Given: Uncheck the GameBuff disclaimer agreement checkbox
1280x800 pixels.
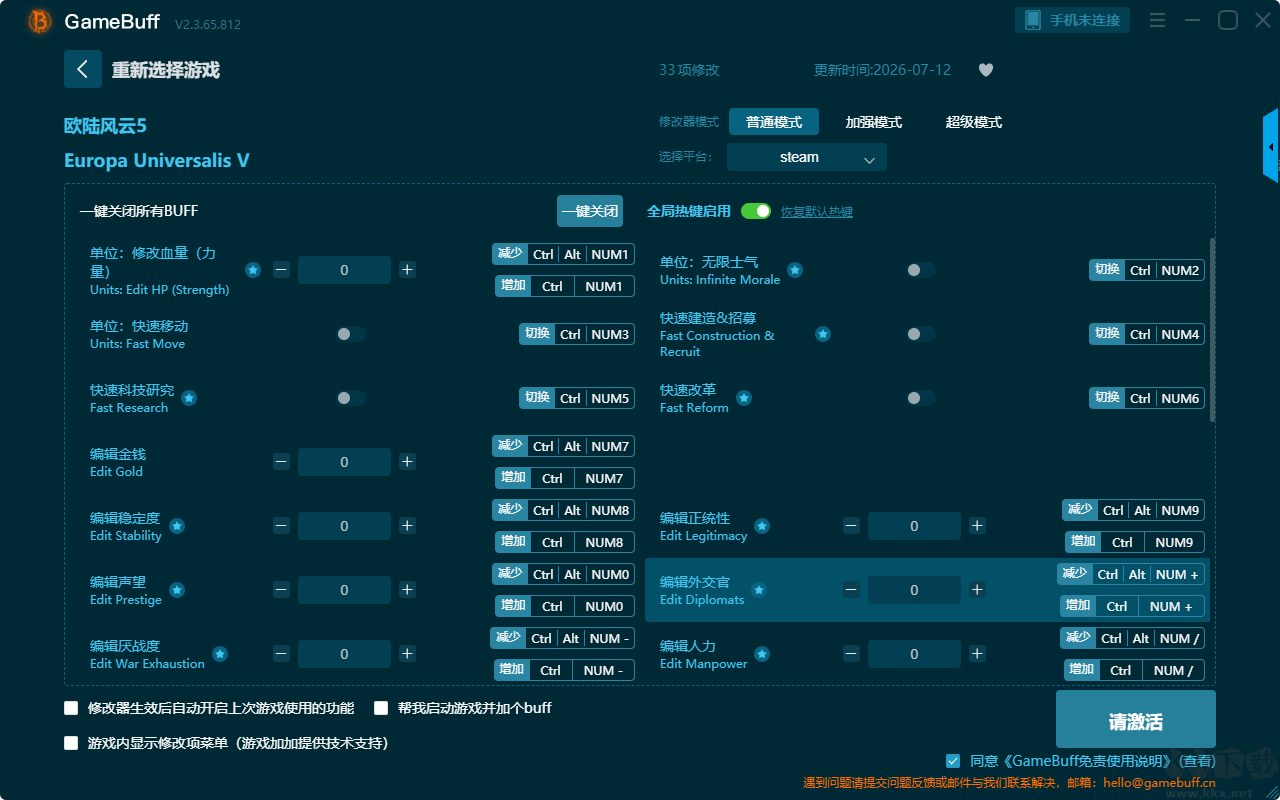Looking at the screenshot, I should click(x=953, y=761).
